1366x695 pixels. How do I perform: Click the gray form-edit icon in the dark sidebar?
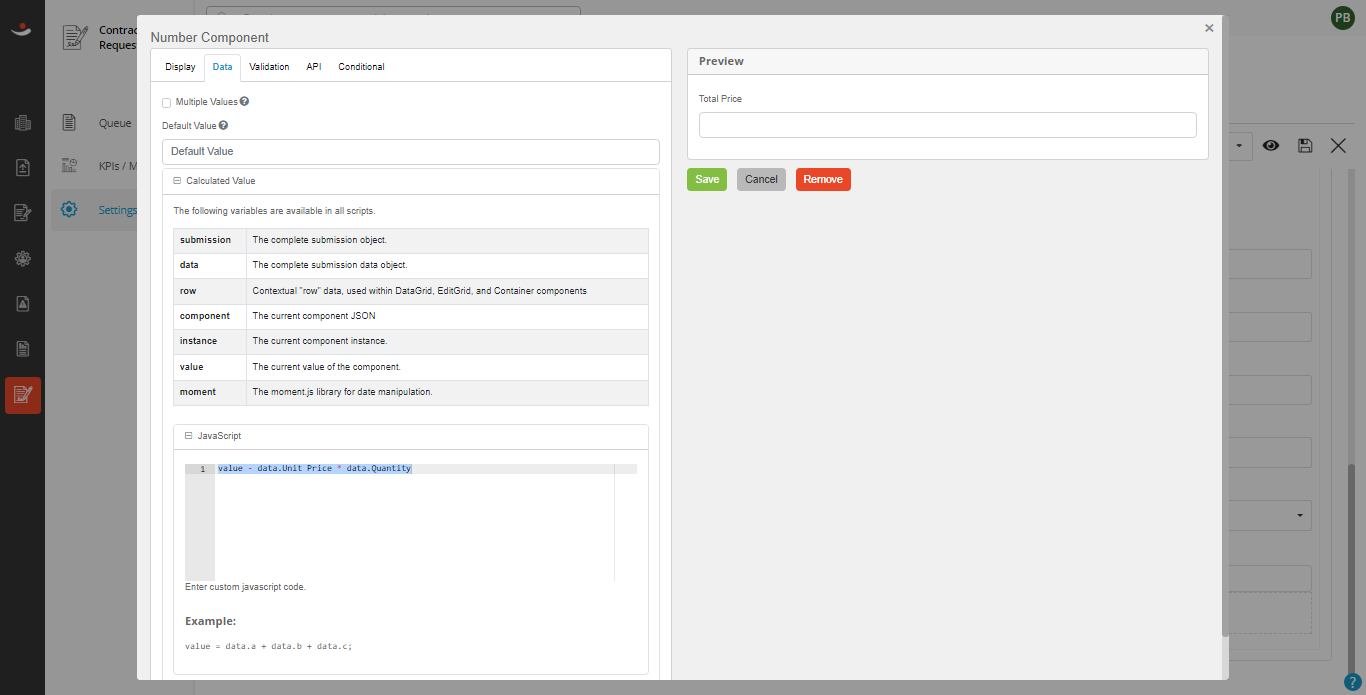pyautogui.click(x=23, y=213)
